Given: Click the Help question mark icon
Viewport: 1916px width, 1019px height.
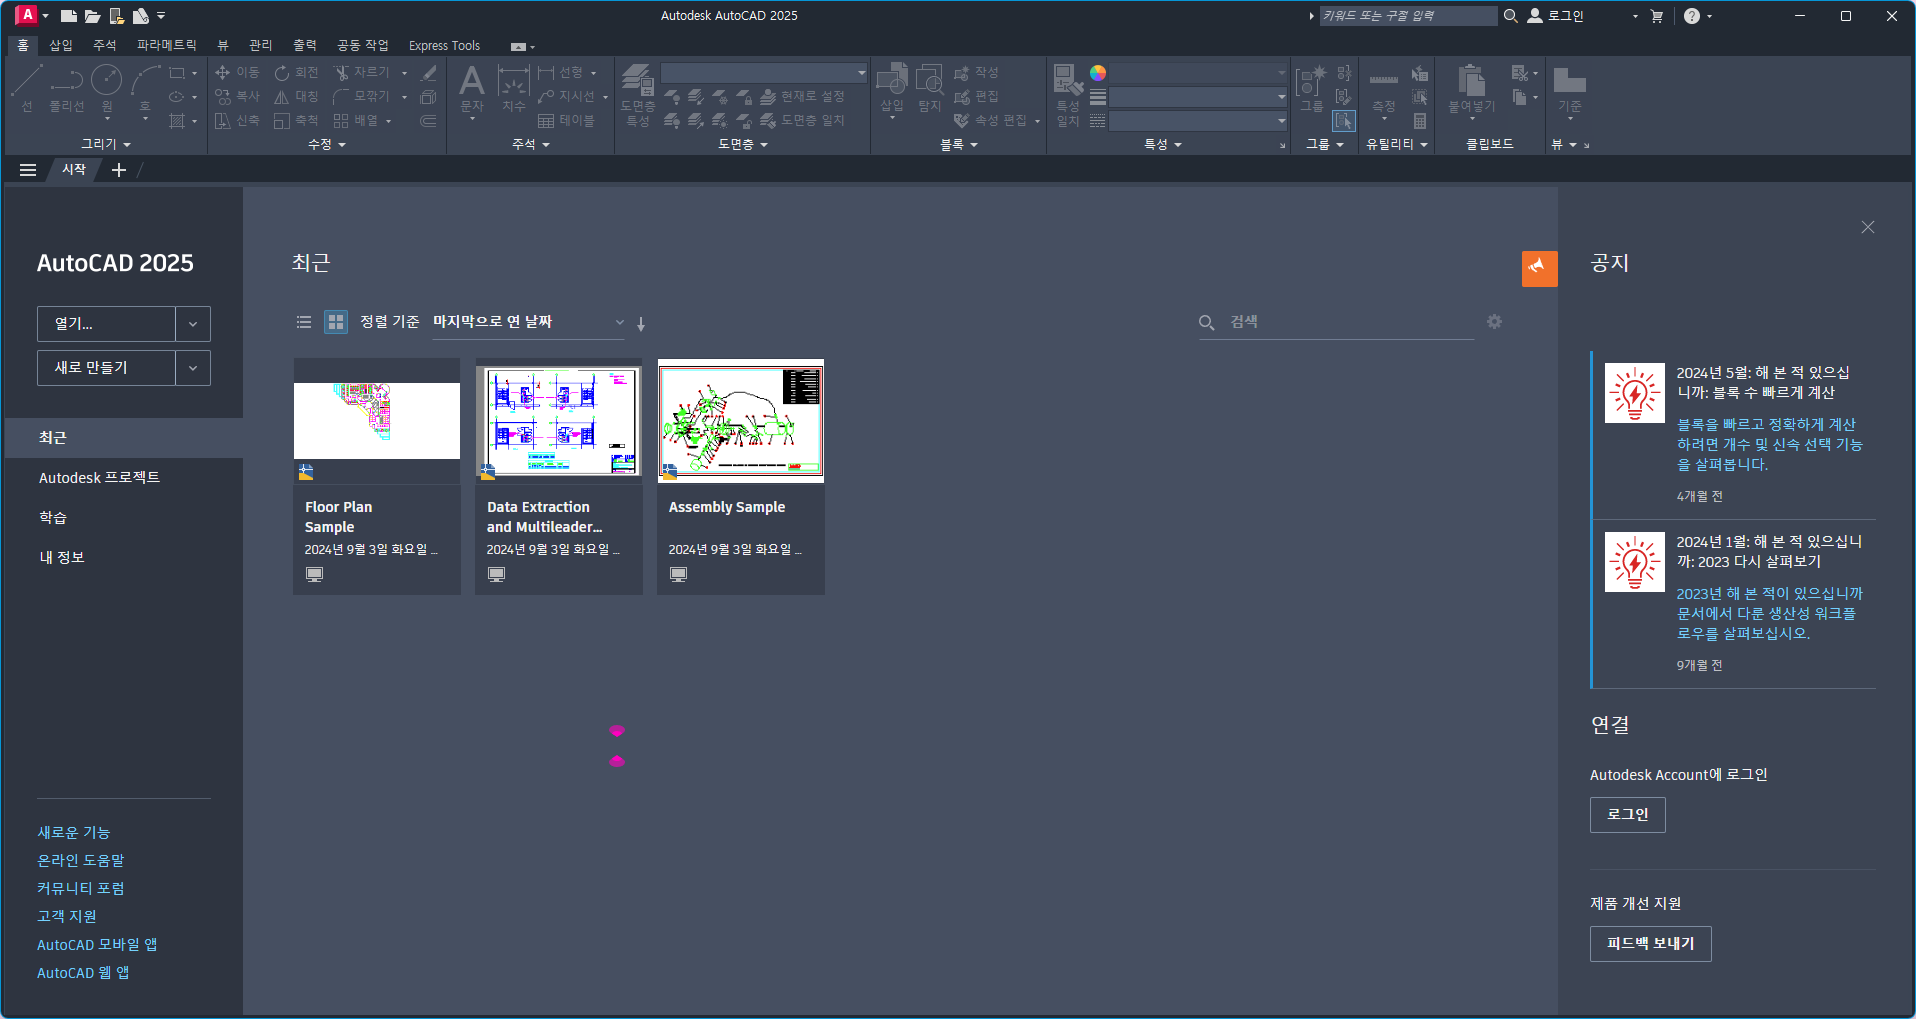Looking at the screenshot, I should click(x=1692, y=16).
